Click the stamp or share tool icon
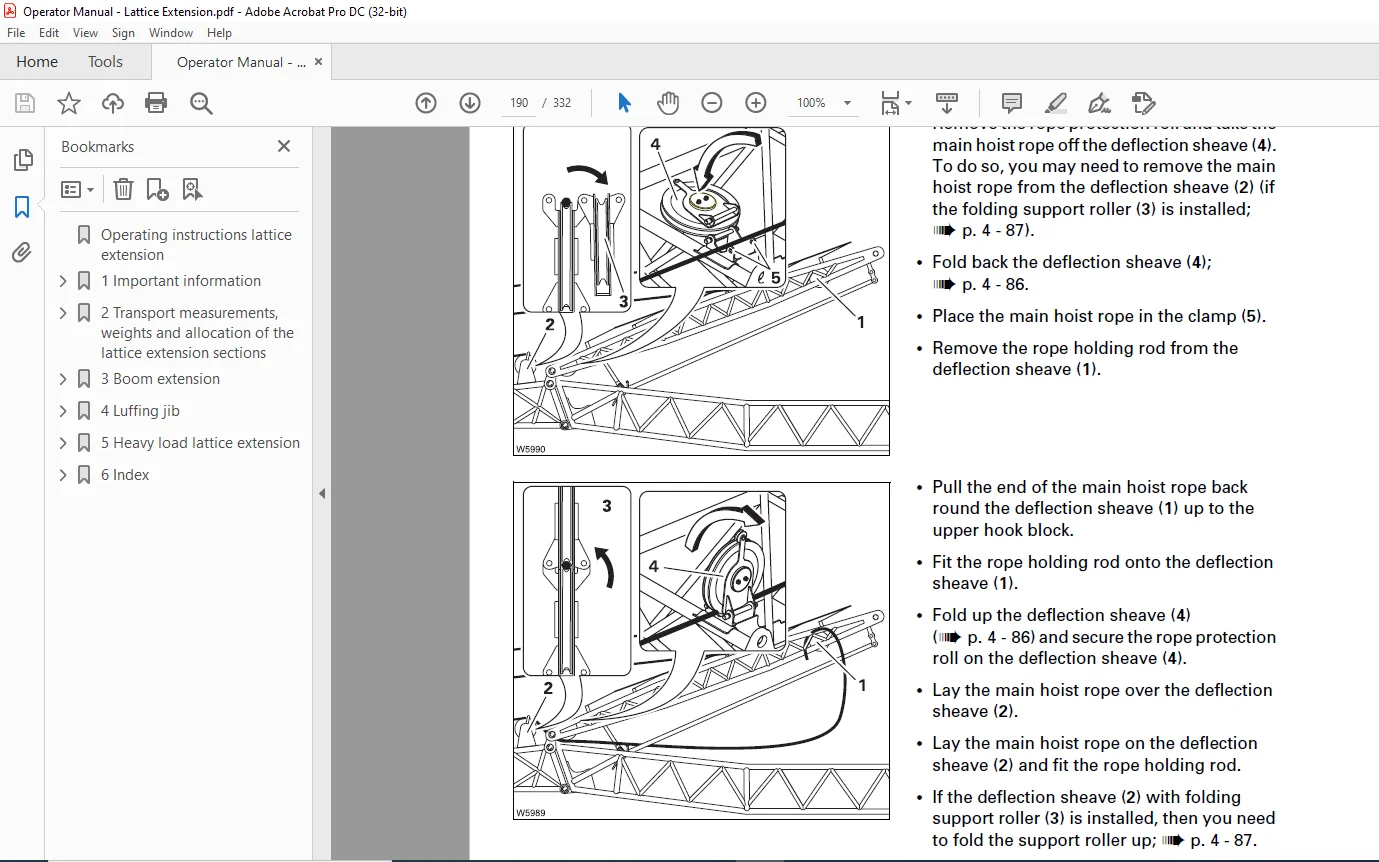 pos(1143,103)
